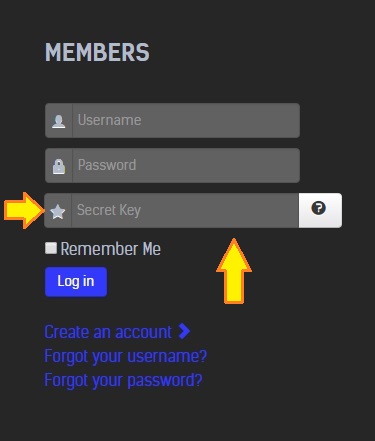375x441 pixels.
Task: Click the star icon beside Secret Key
Action: coord(58,212)
